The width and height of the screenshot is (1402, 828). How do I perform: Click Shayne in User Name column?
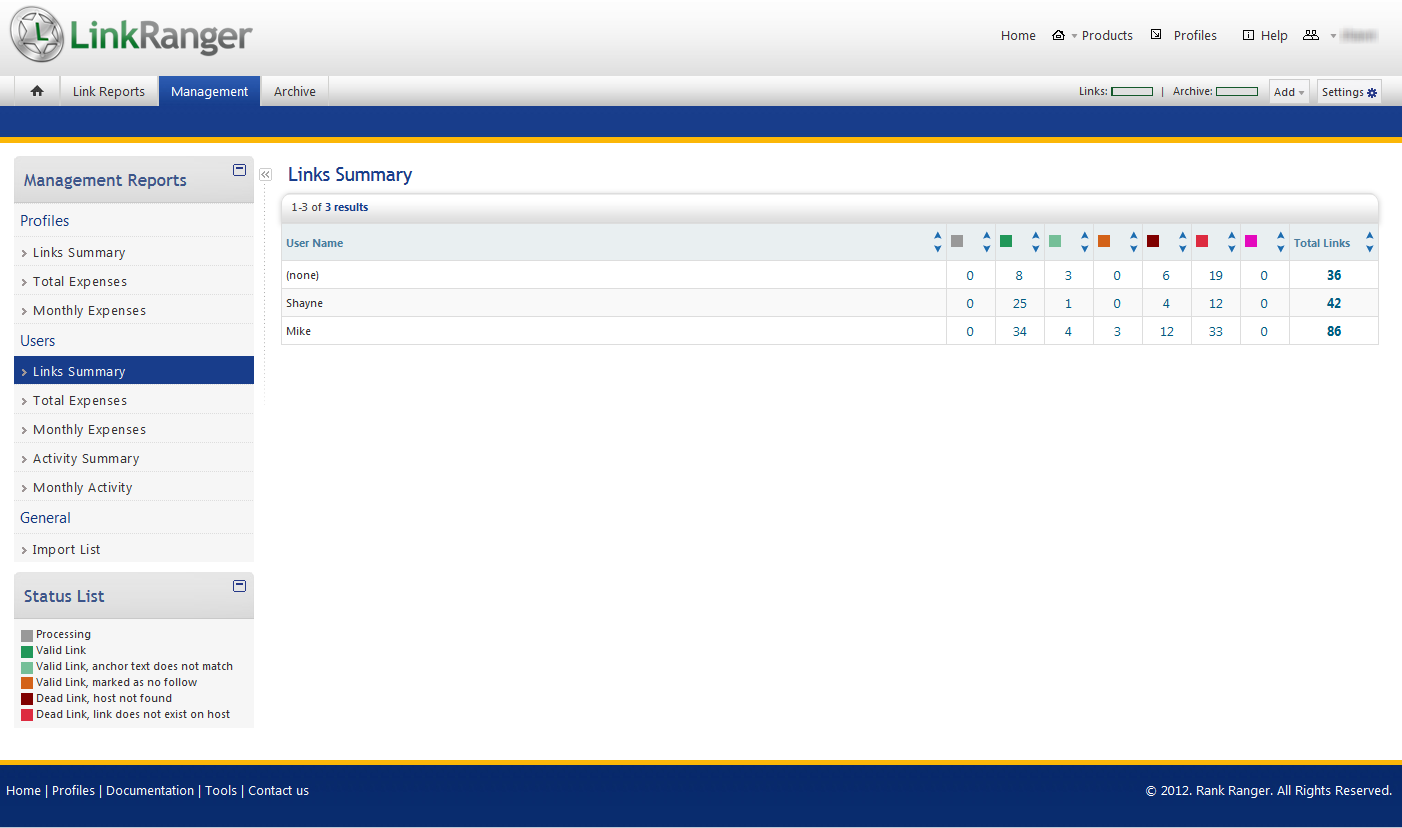304,303
